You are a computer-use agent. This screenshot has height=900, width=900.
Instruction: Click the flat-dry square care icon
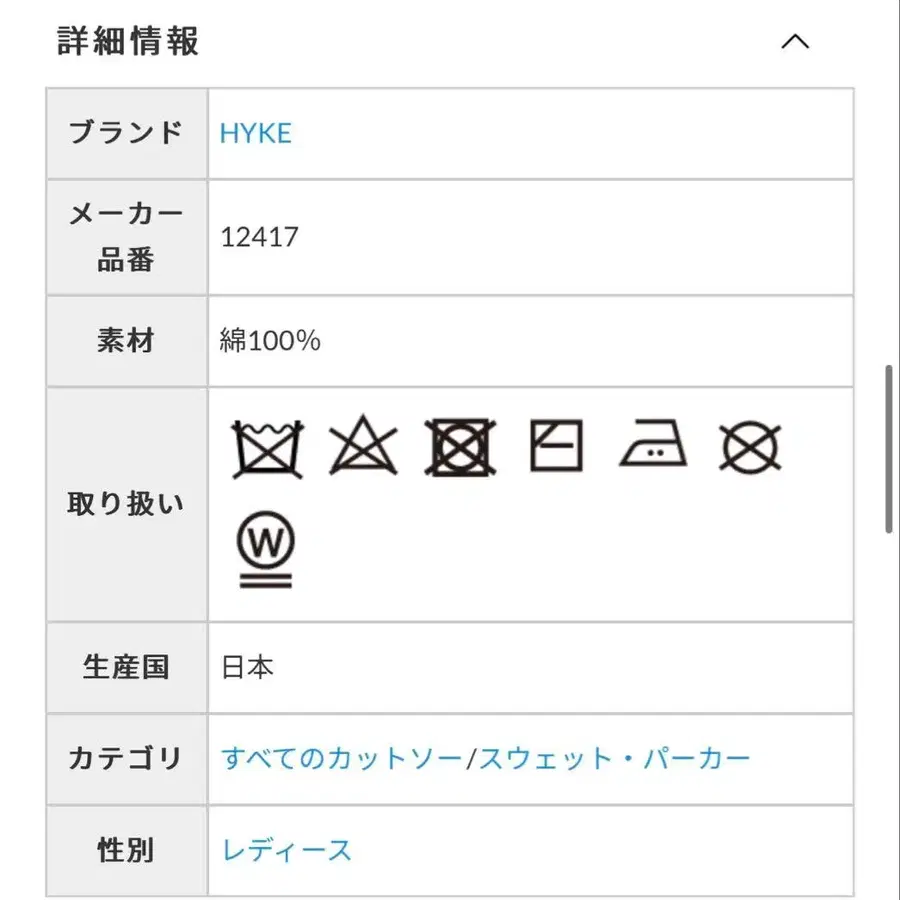pos(556,446)
